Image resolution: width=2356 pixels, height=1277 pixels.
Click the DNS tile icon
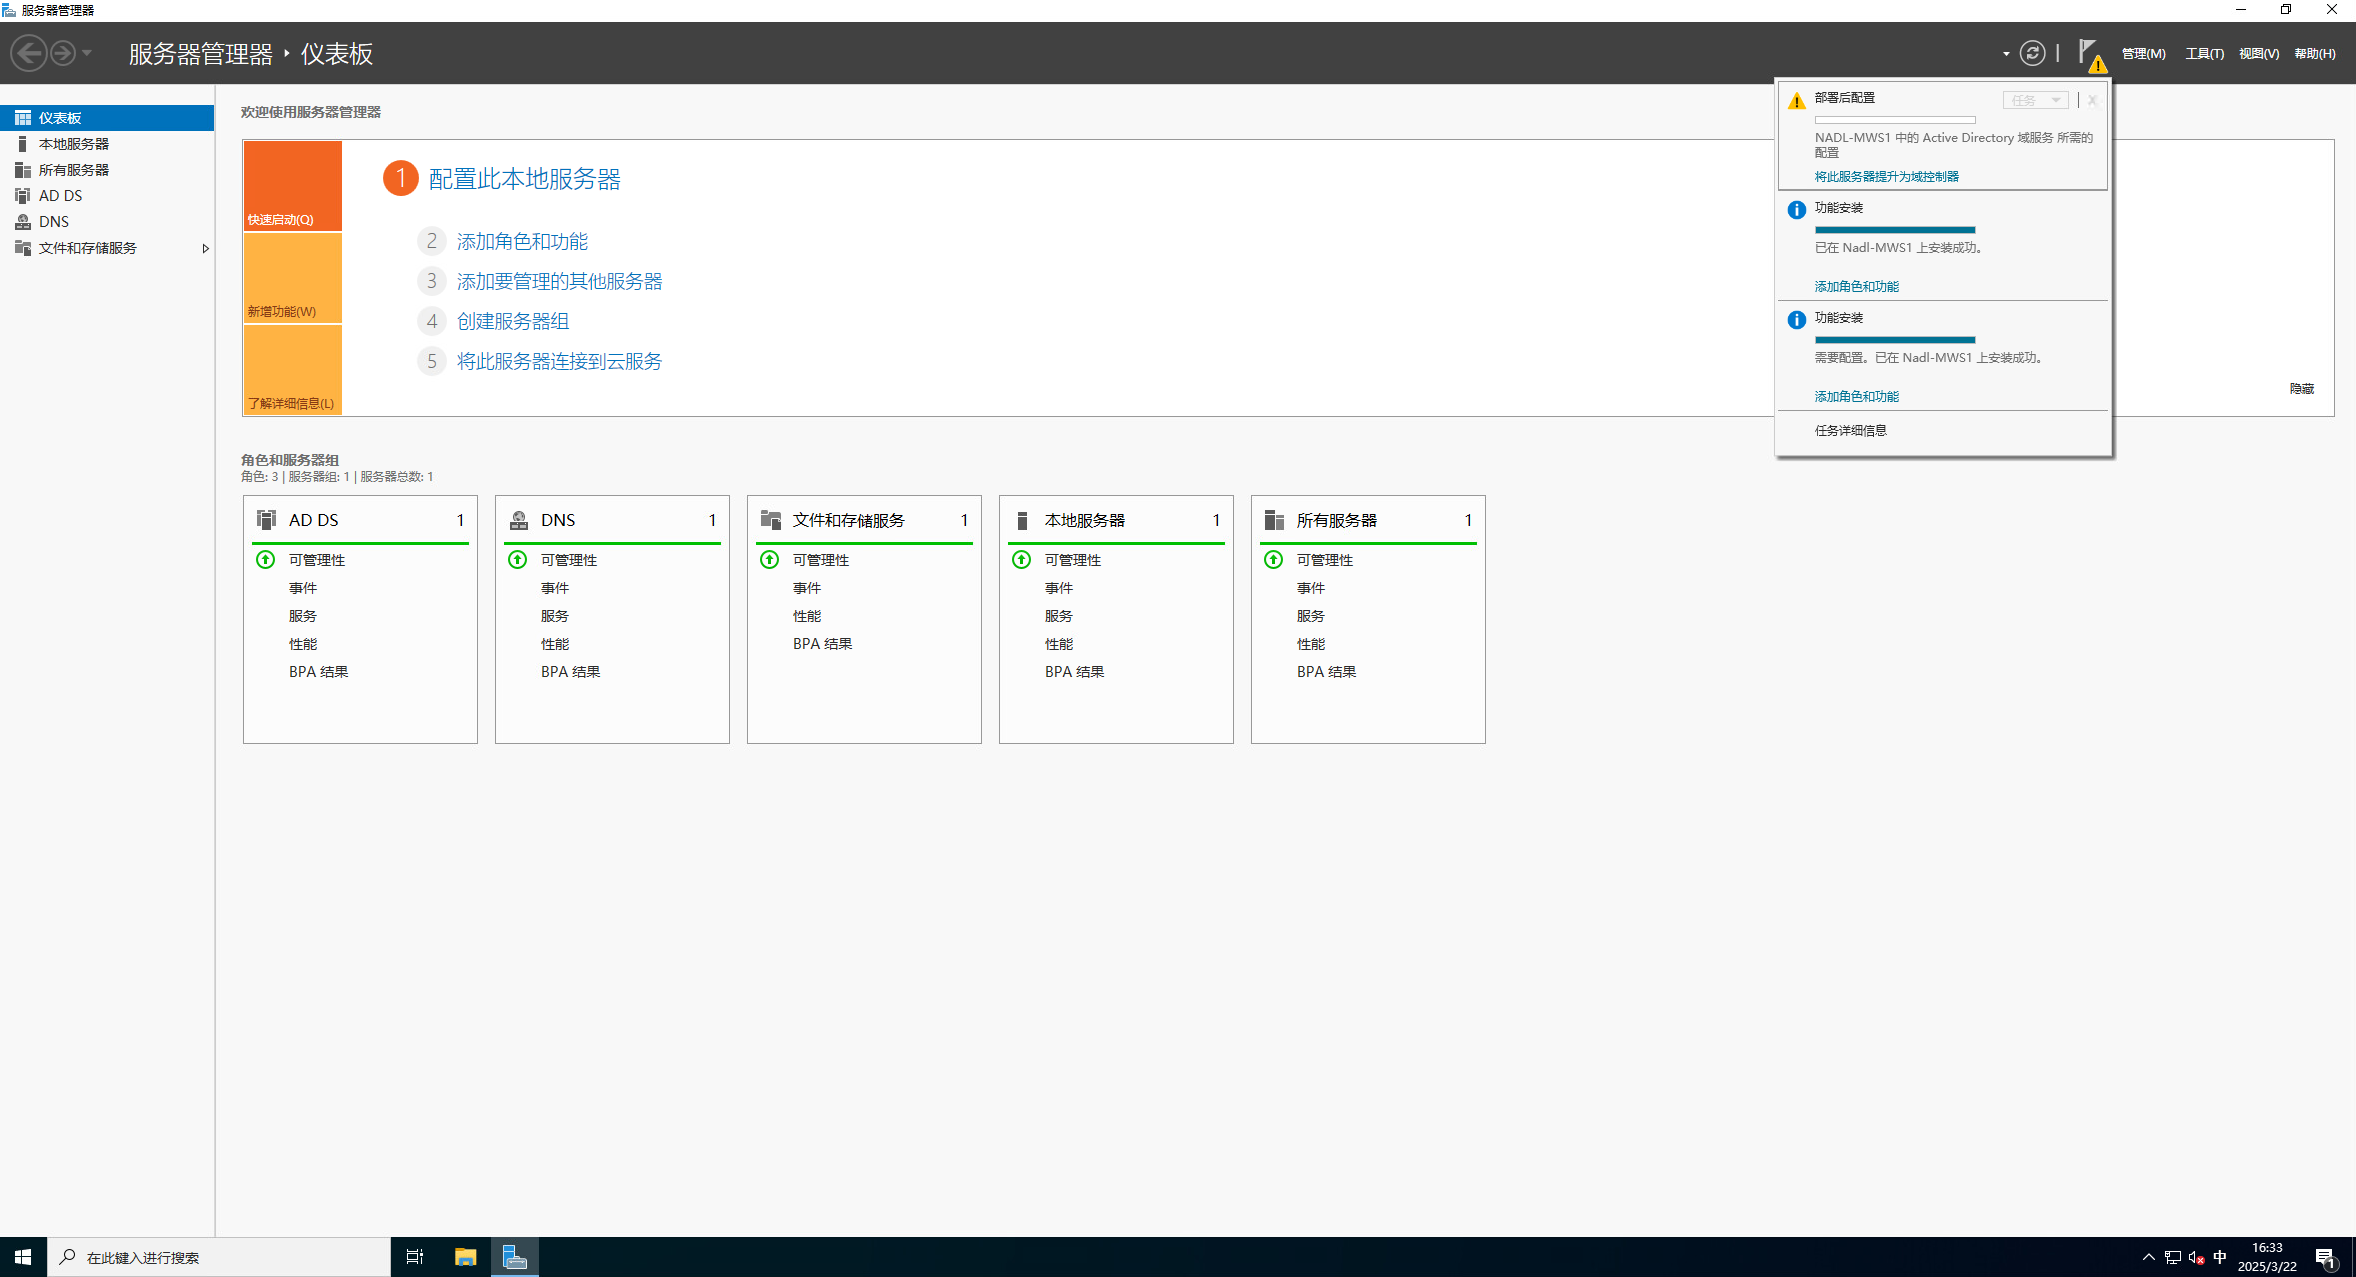[519, 520]
